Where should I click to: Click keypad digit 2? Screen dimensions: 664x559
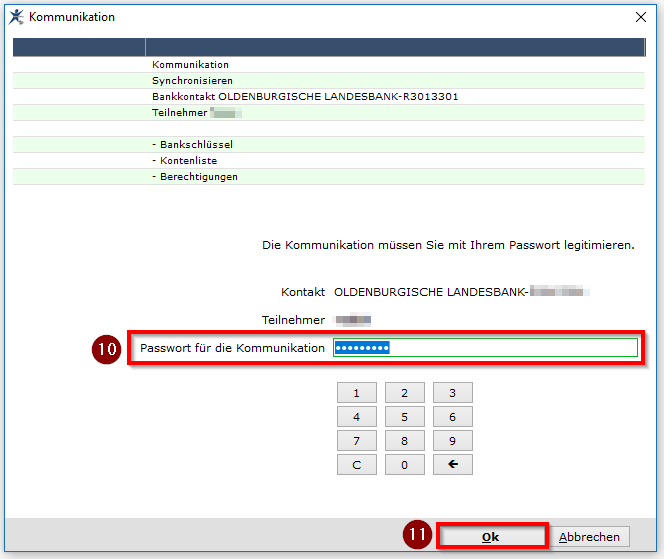click(x=404, y=393)
